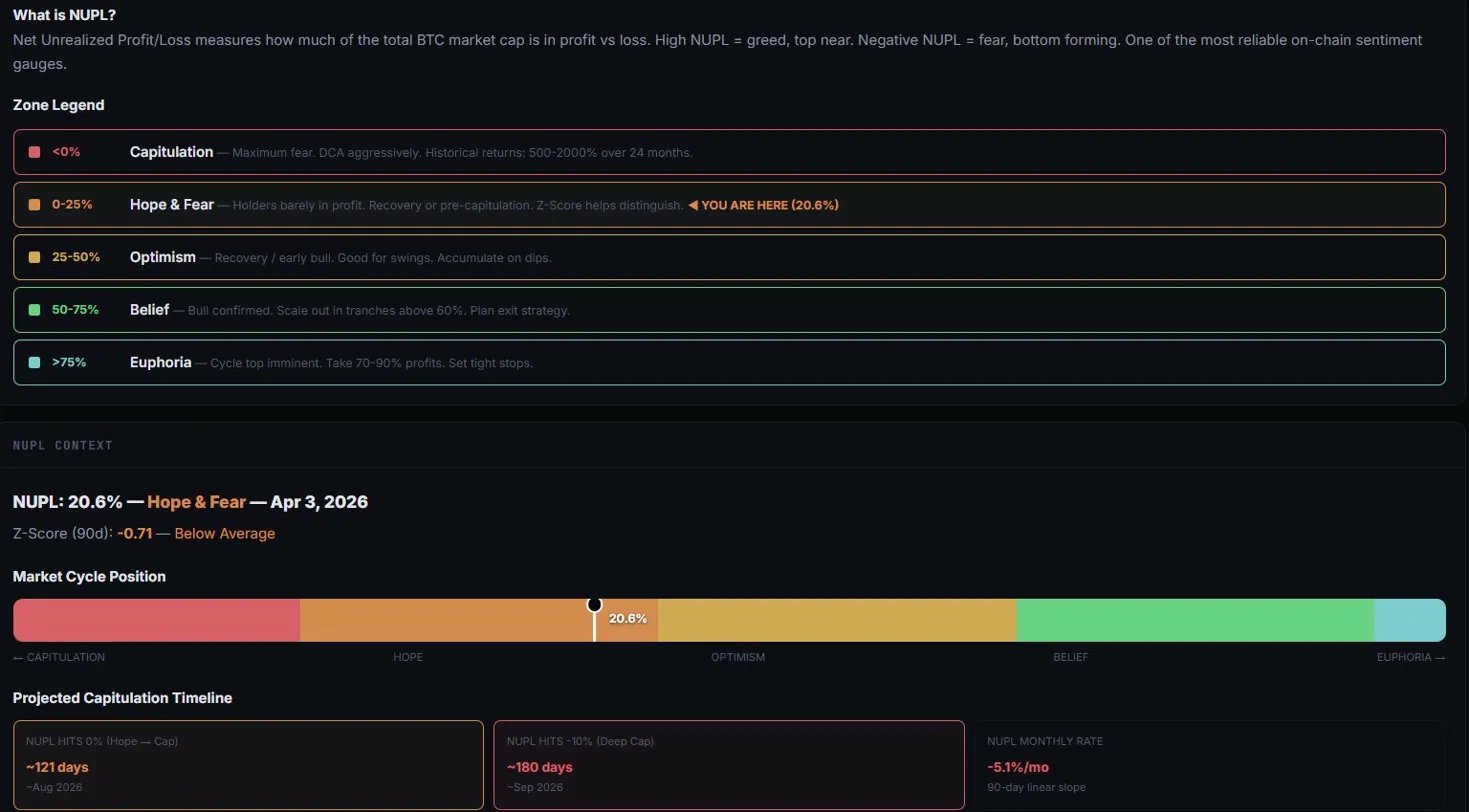Select the white cycle position dot marker

click(594, 604)
